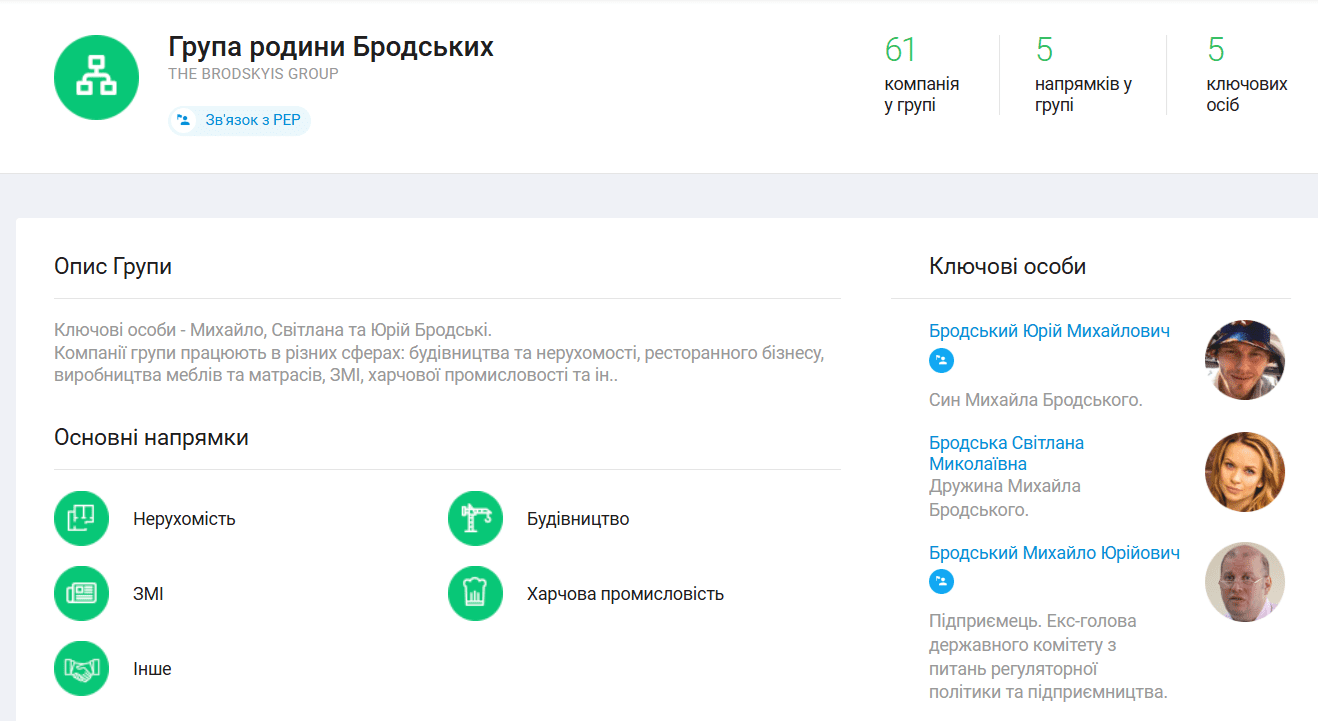This screenshot has width=1318, height=721.
Task: Click the Інше handshake icon
Action: coord(81,668)
